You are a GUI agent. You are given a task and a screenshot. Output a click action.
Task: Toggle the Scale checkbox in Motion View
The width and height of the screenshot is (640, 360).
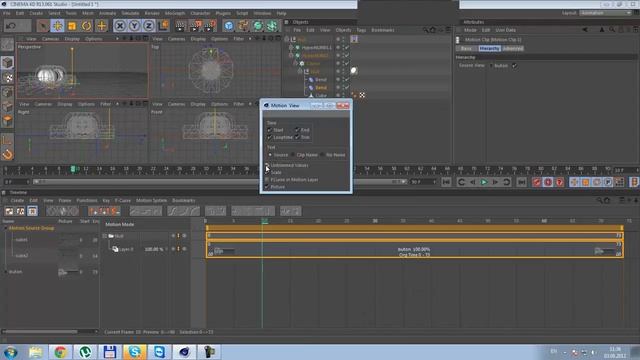coord(267,173)
